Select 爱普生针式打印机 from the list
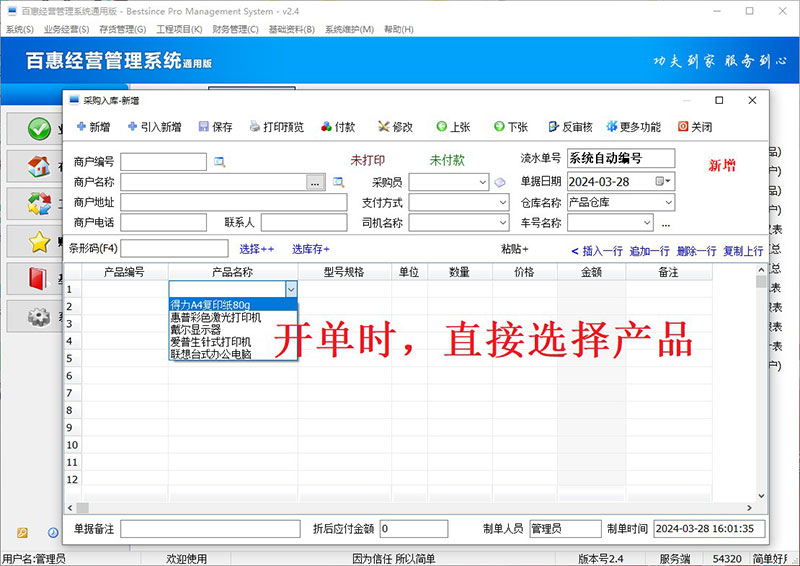The image size is (800, 566). click(233, 341)
